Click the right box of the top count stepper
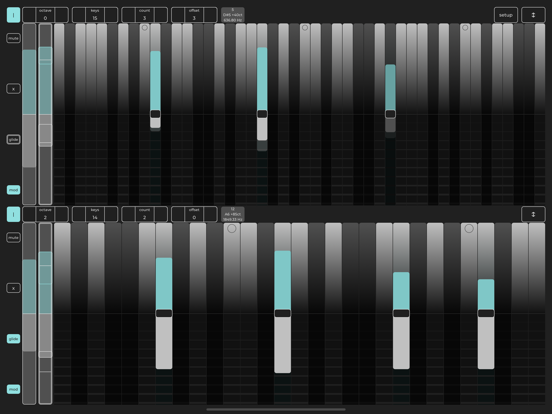Screen dimensions: 552x414 pyautogui.click(x=161, y=15)
